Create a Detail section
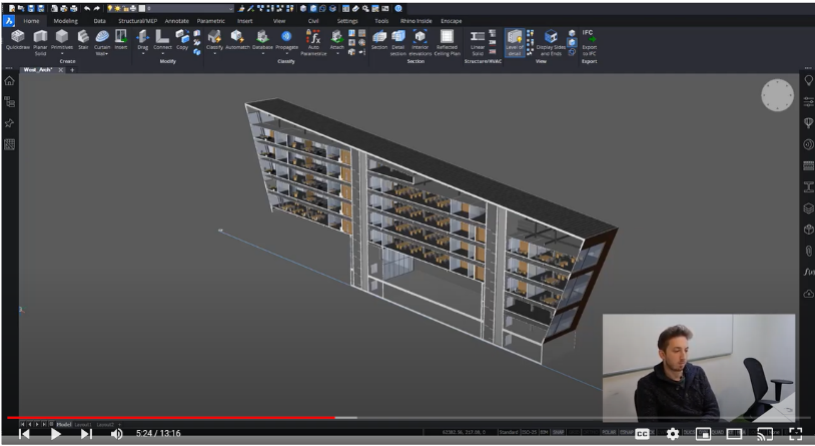 coord(398,43)
